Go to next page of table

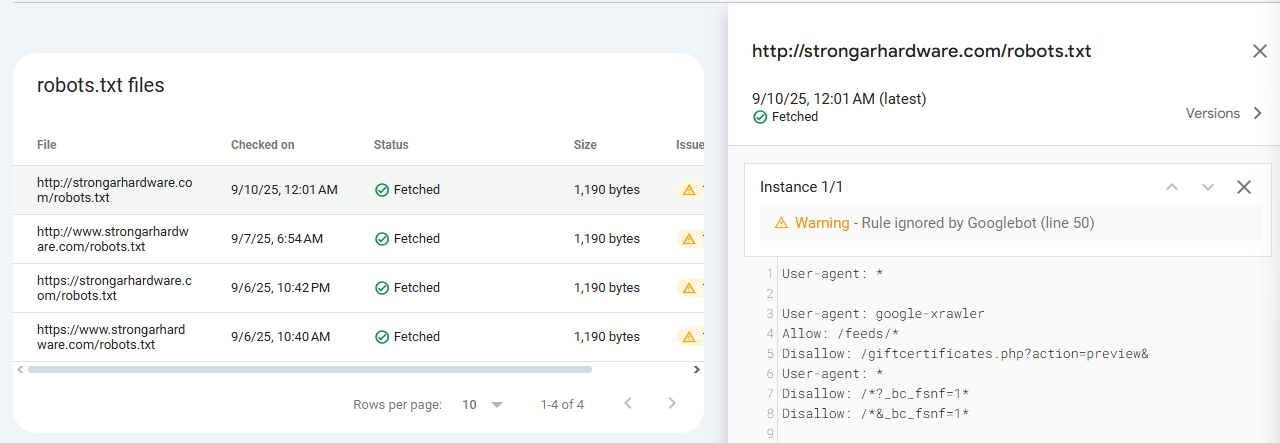(672, 404)
